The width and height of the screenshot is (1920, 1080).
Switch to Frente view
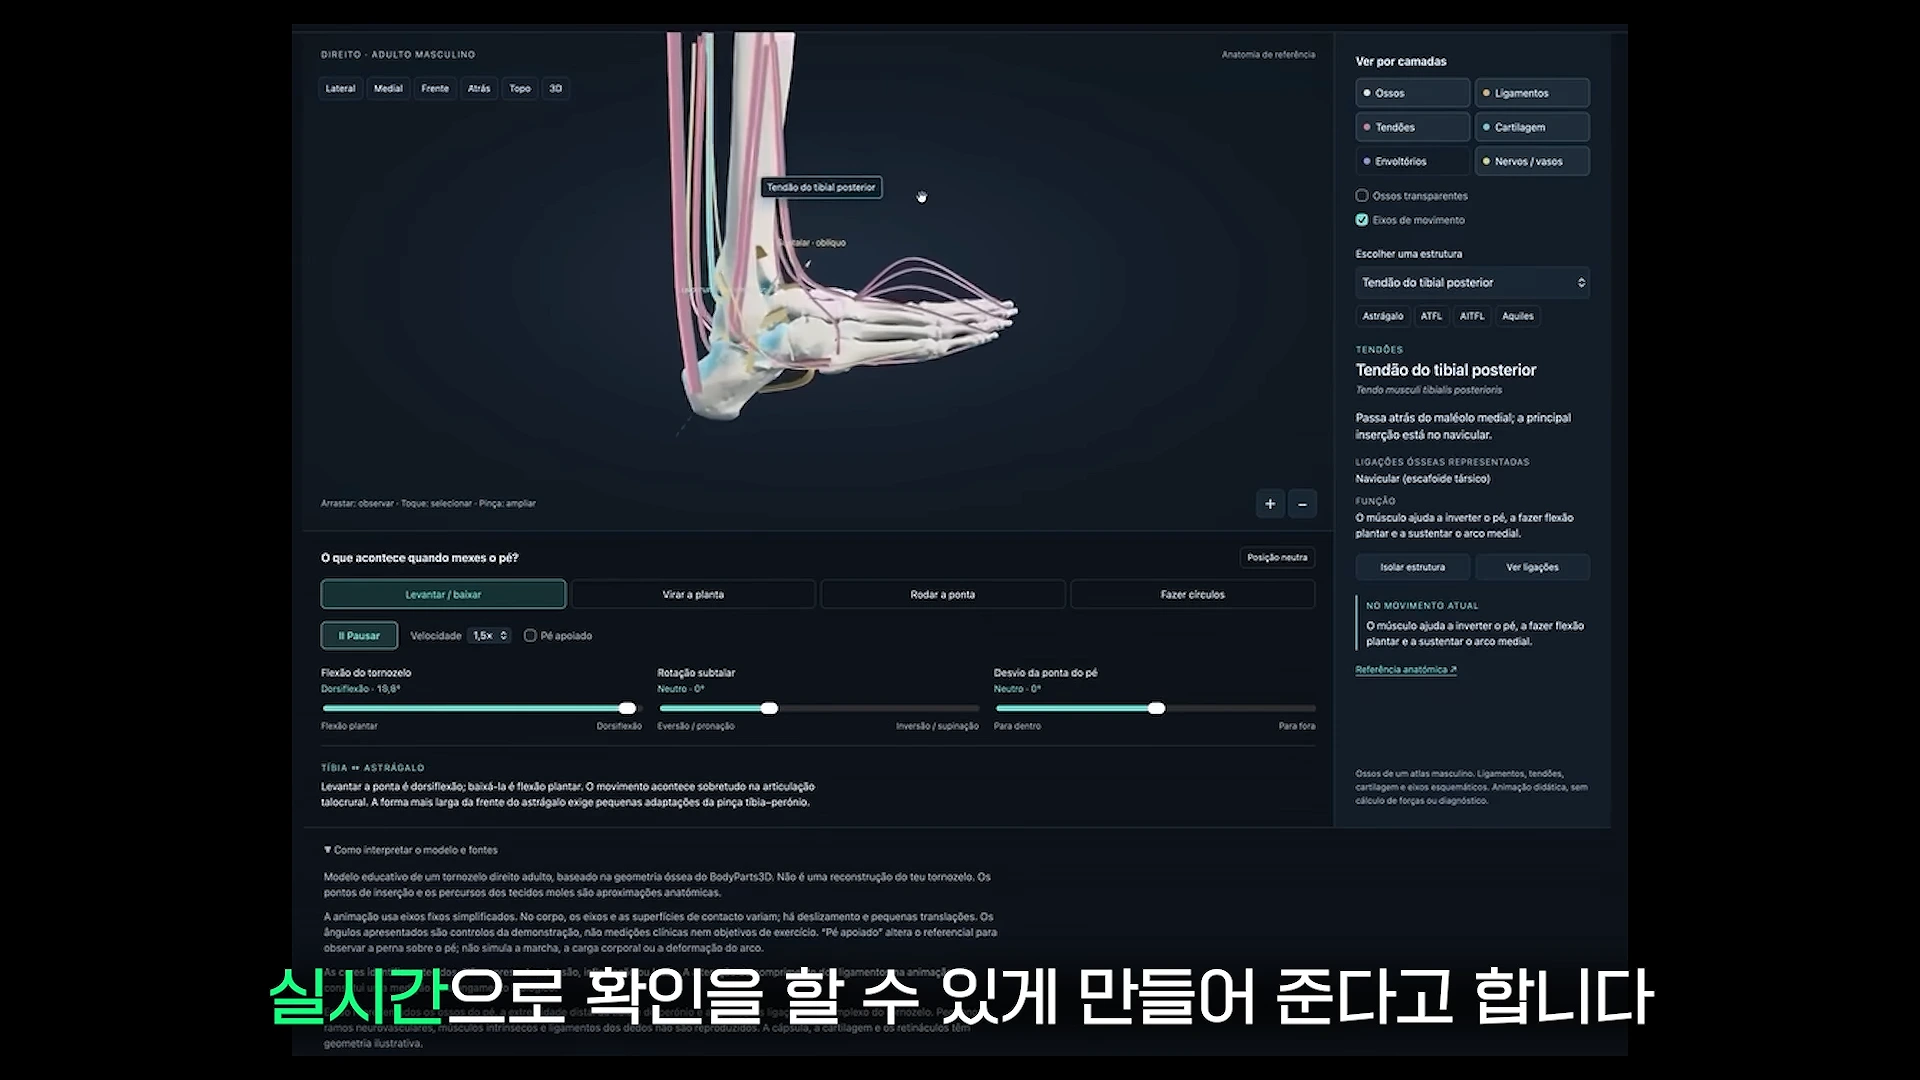tap(435, 88)
